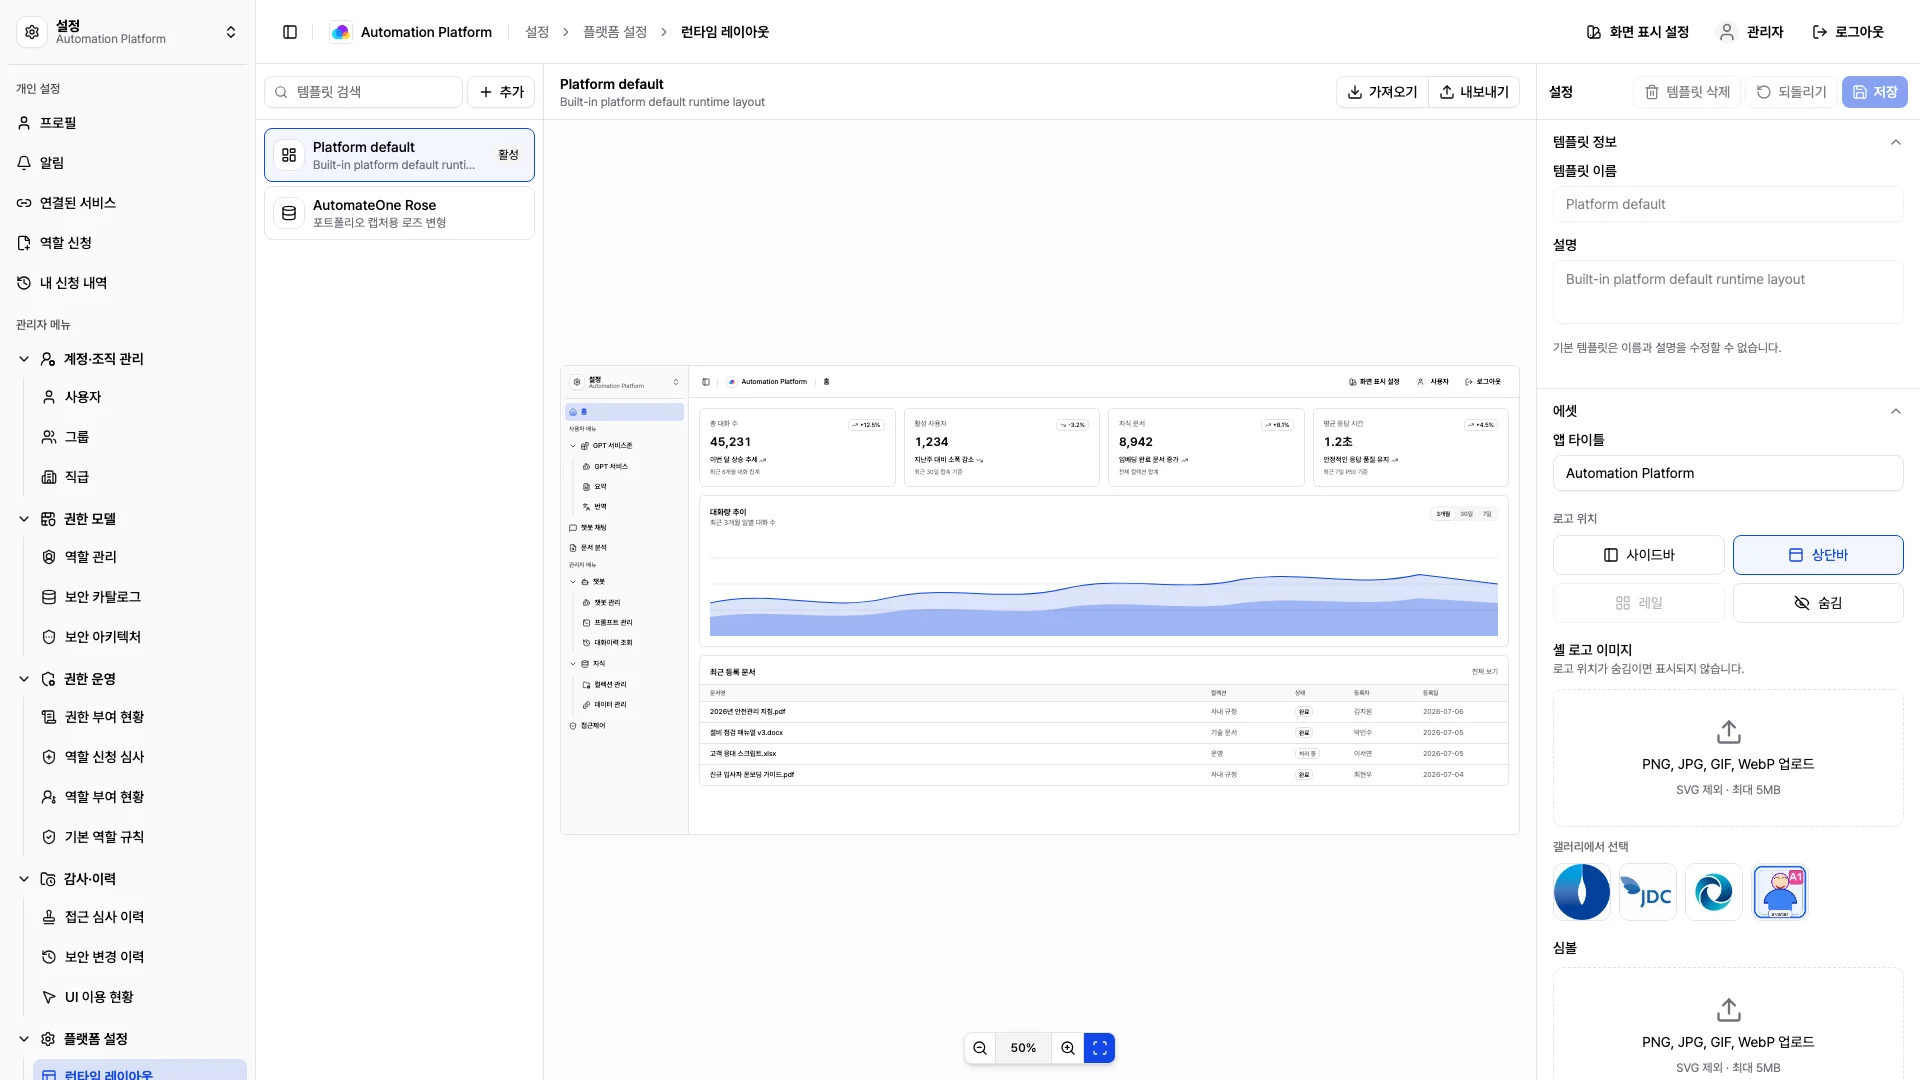Open 보안 변경 이력
Screen dimensions: 1920x1080
(x=140, y=957)
